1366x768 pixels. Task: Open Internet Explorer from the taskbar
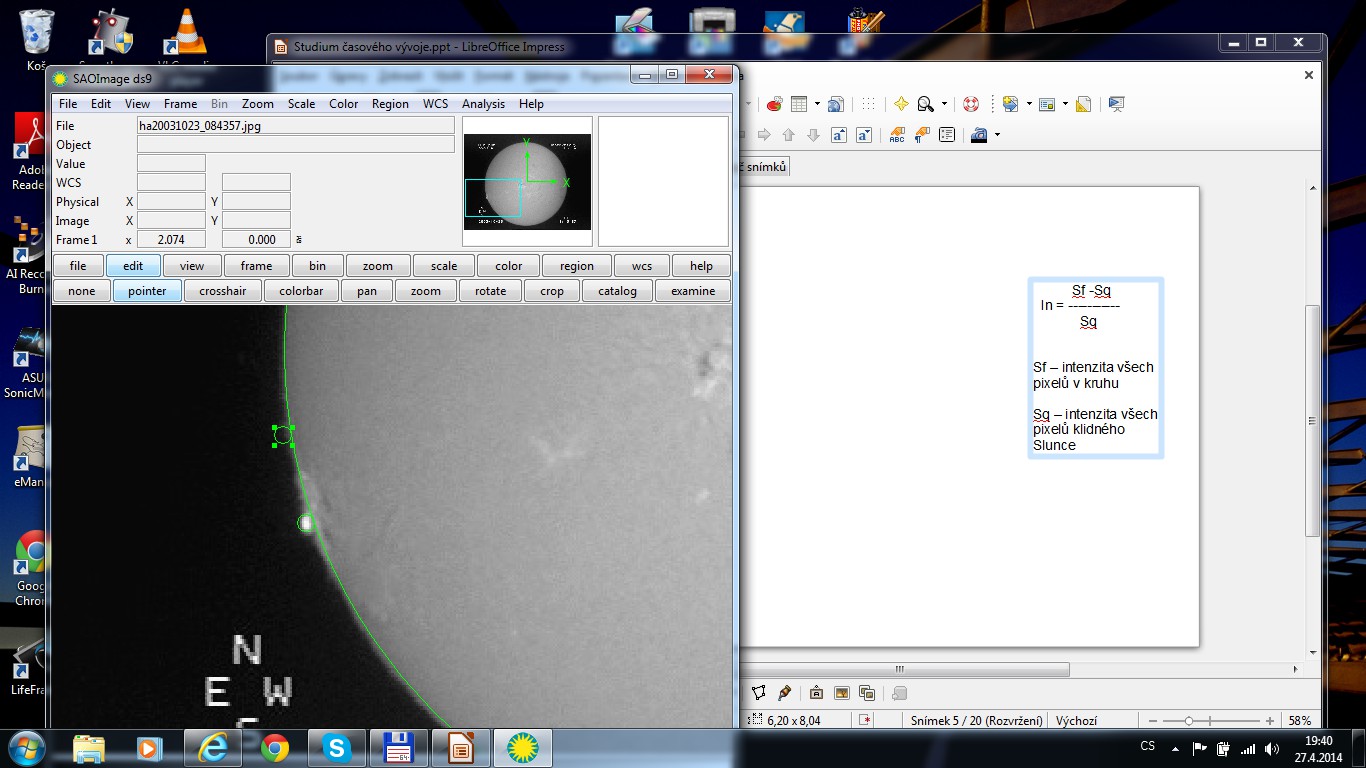[x=213, y=747]
